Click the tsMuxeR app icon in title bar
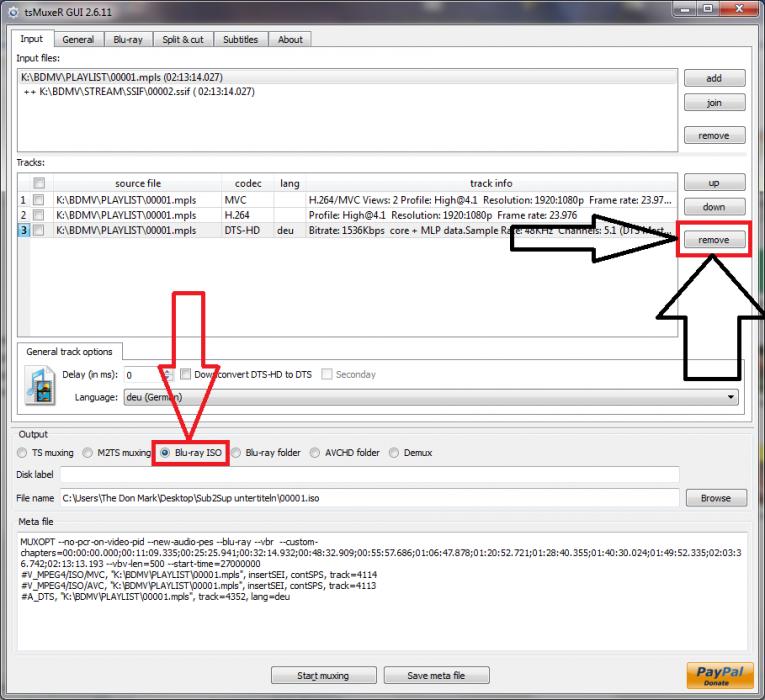 tap(13, 12)
